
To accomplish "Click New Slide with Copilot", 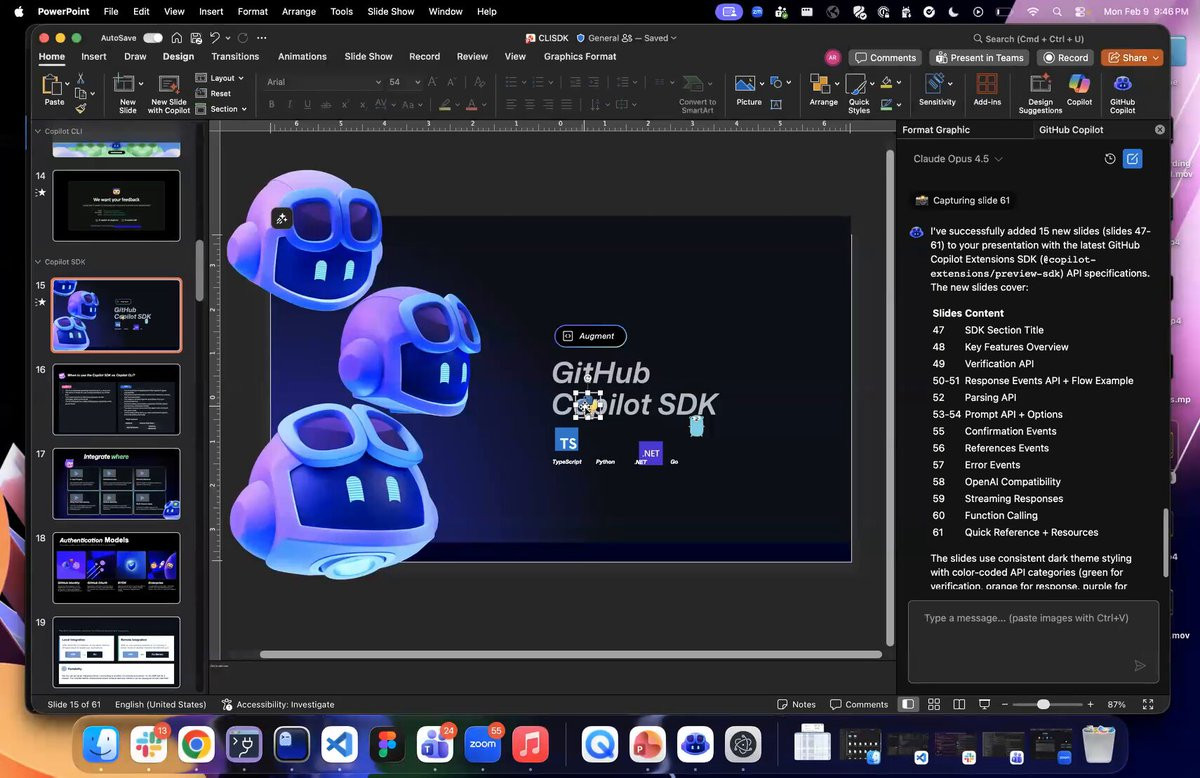I will 169,88.
